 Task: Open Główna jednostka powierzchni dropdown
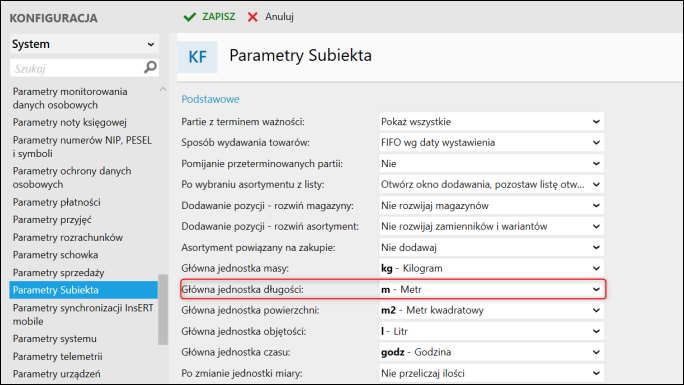pos(491,310)
